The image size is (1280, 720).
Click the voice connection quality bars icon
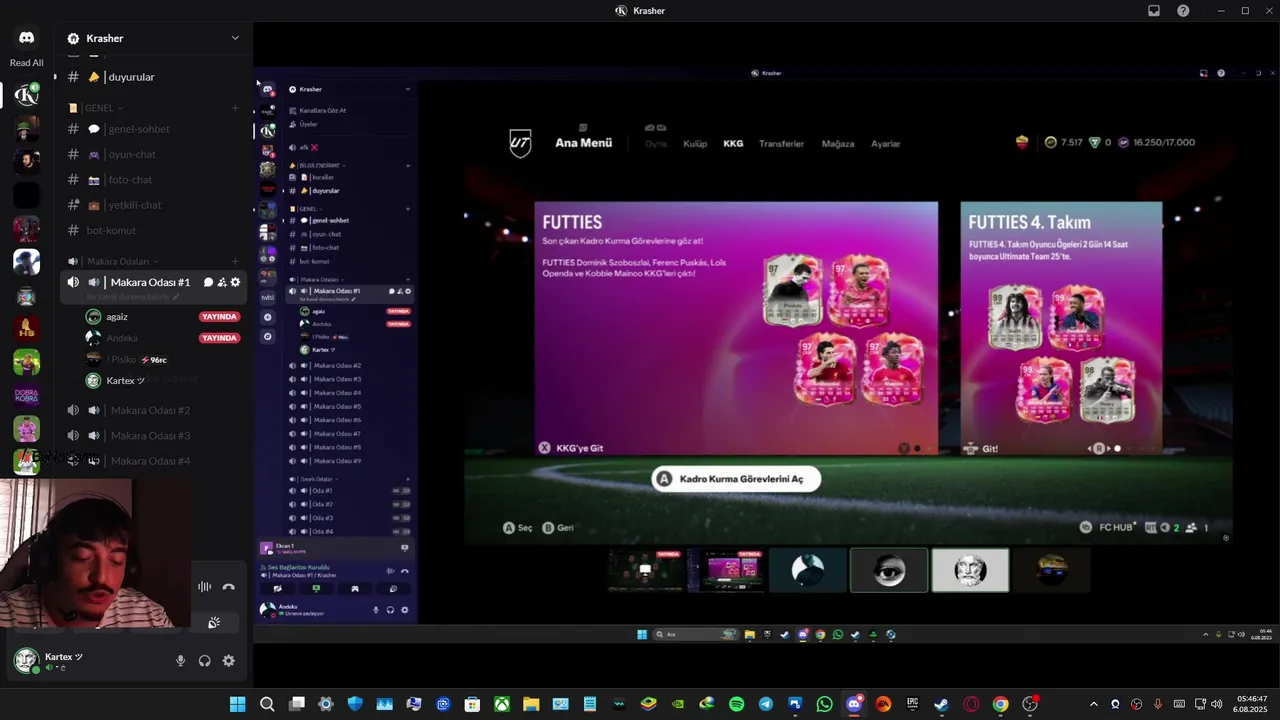tap(205, 588)
